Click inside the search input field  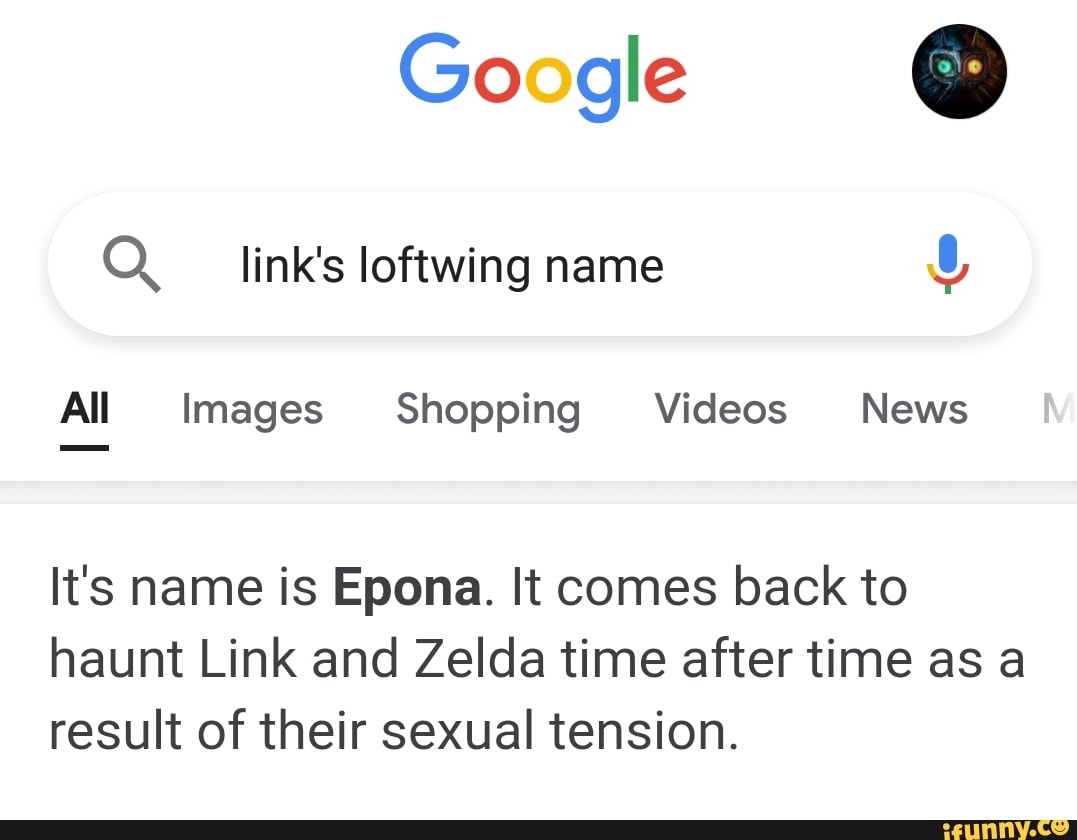pyautogui.click(x=540, y=264)
